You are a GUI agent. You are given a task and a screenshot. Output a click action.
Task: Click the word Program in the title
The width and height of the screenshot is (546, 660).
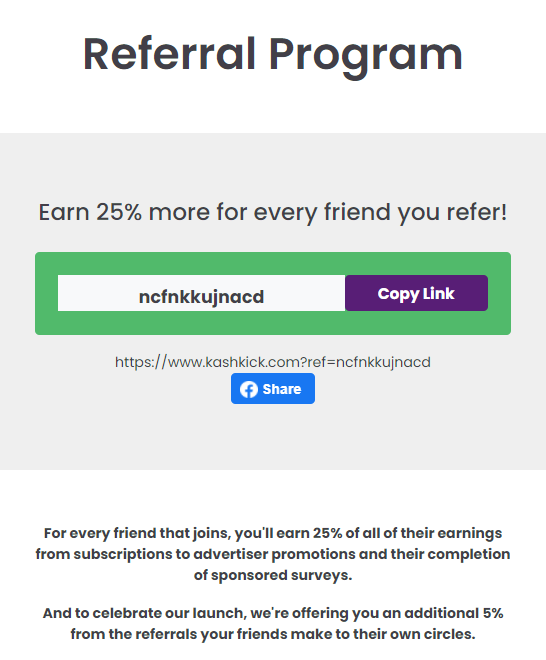(365, 57)
